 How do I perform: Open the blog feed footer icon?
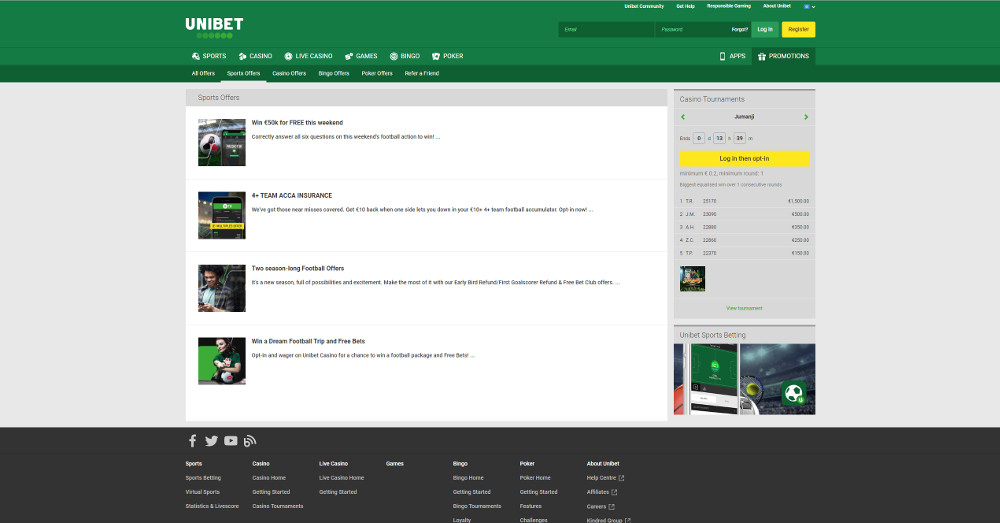tap(250, 441)
